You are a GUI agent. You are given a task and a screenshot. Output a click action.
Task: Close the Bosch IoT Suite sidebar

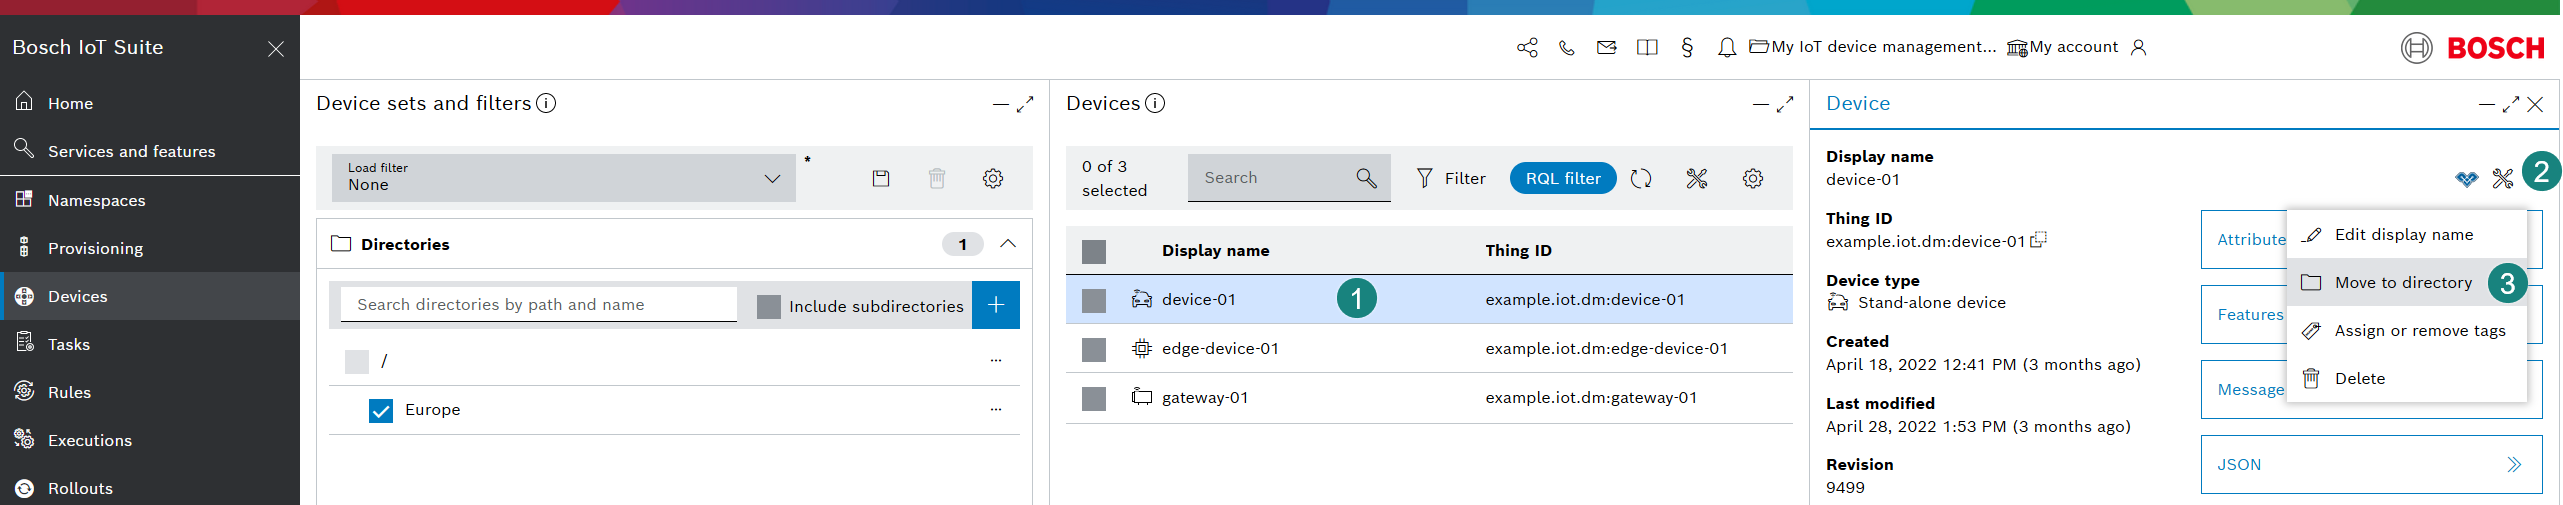[x=276, y=49]
